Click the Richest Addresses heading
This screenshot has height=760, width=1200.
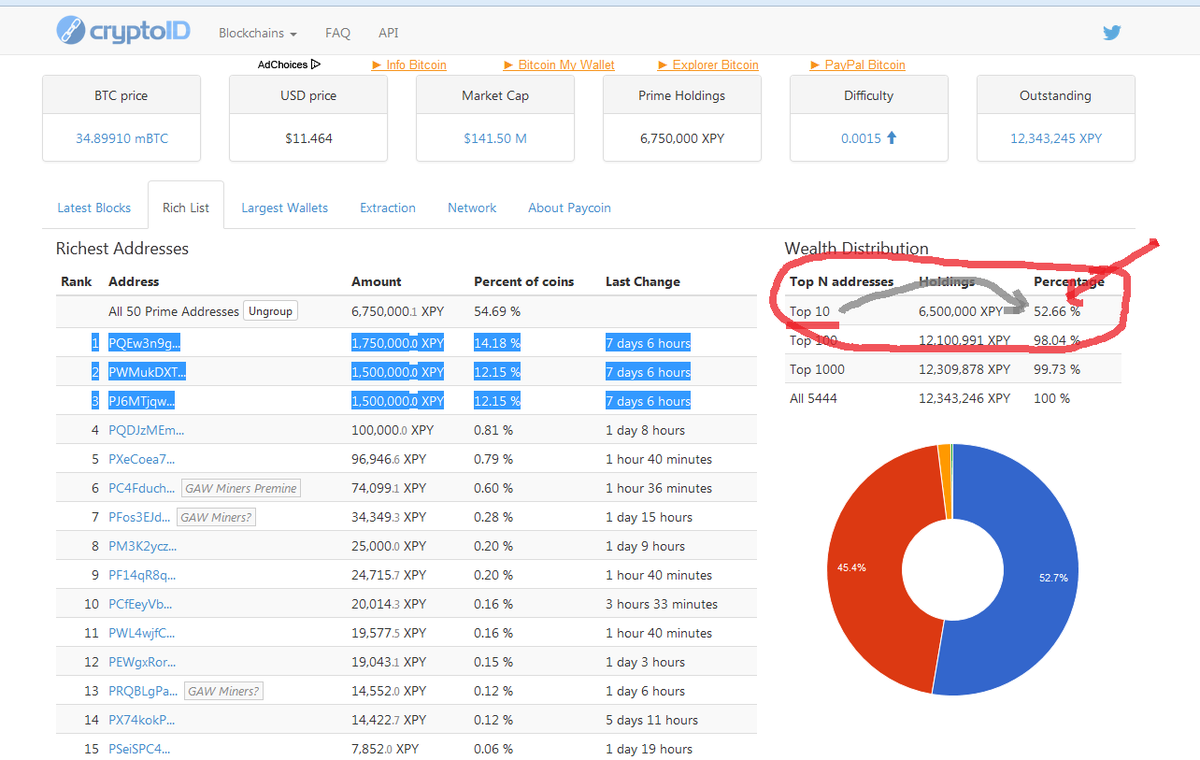coord(122,248)
